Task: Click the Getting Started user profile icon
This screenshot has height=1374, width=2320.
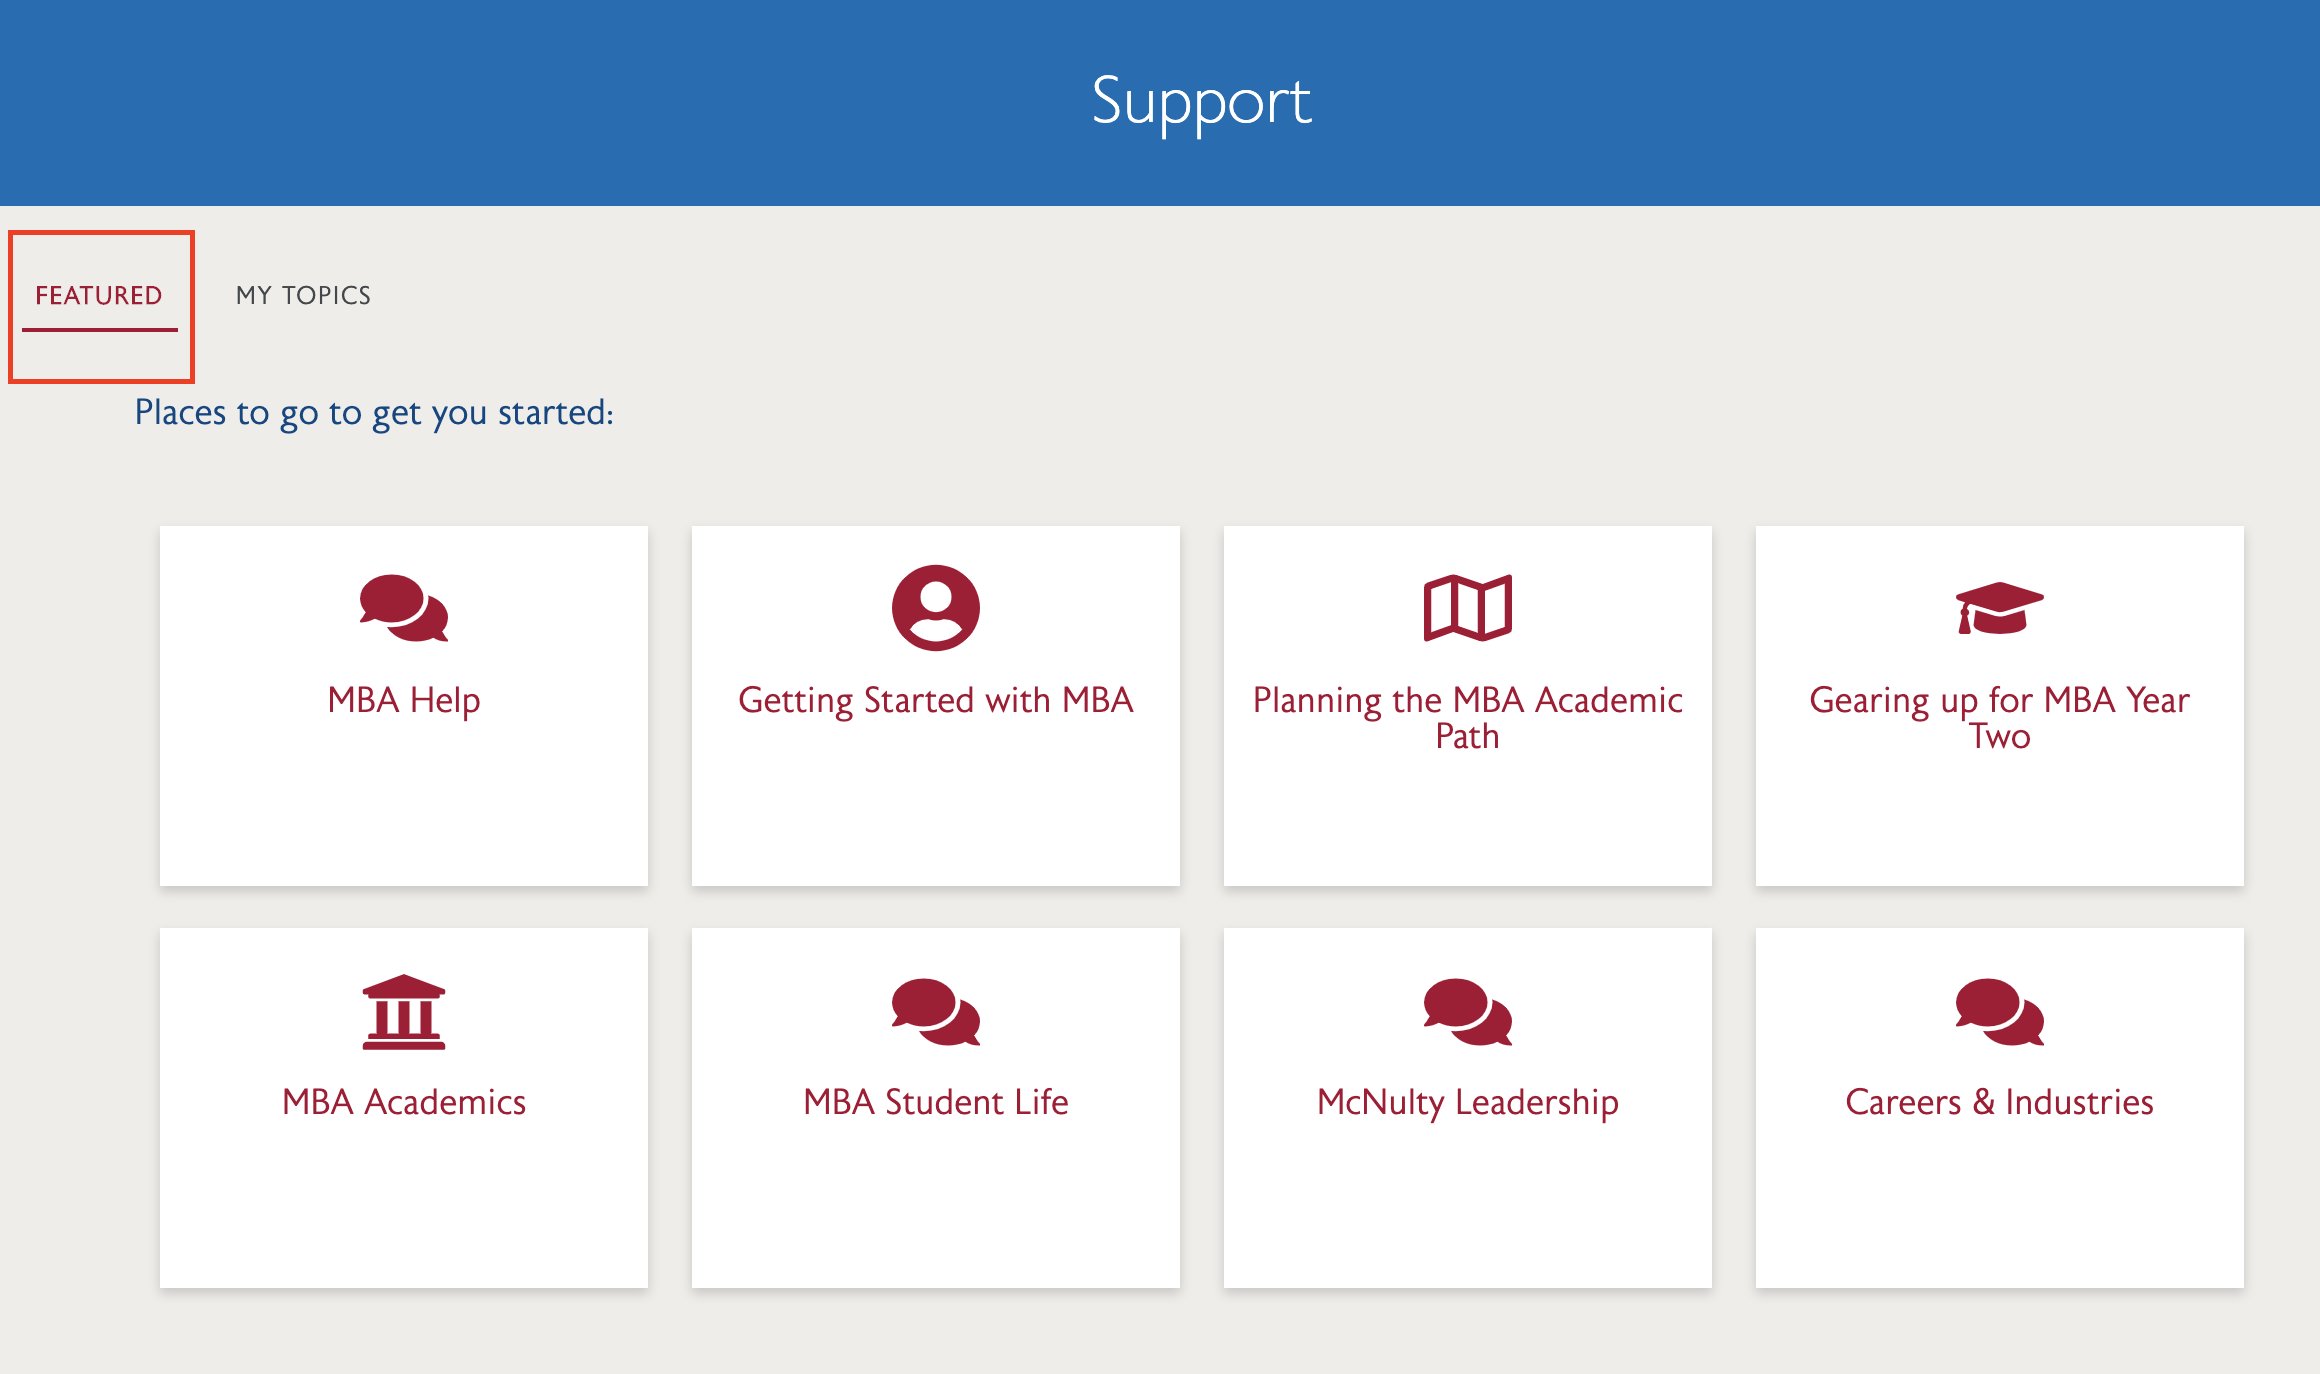Action: pos(935,608)
